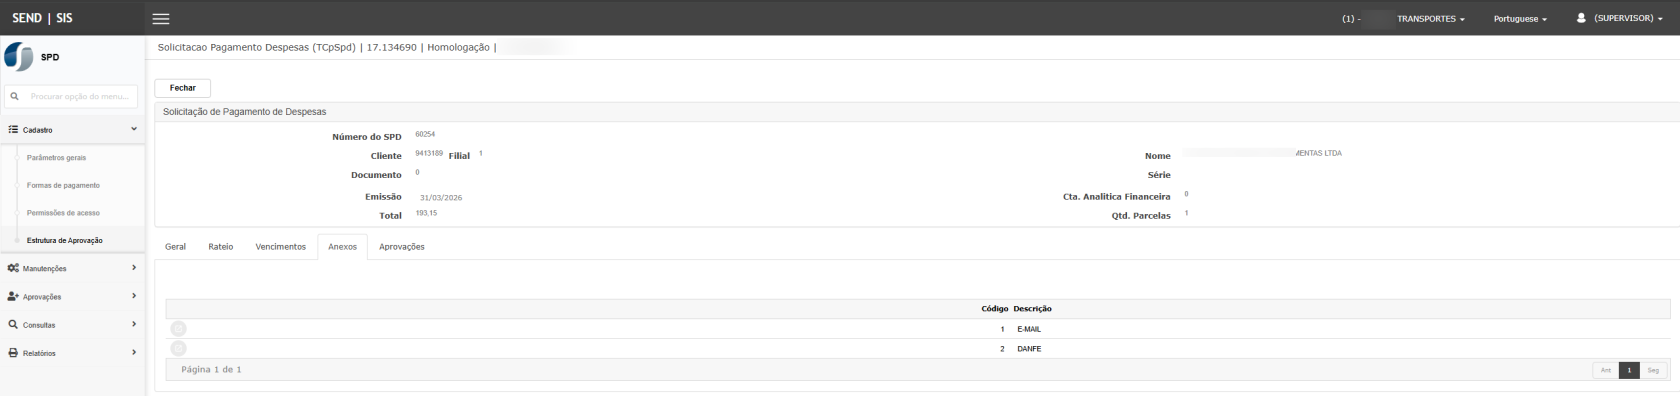Select the E-MAIL attachment description
Viewport: 1680px width, 396px height.
point(1029,329)
